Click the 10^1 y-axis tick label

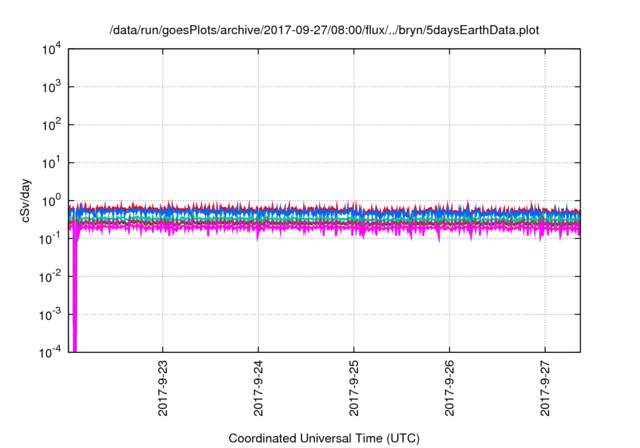(x=52, y=163)
